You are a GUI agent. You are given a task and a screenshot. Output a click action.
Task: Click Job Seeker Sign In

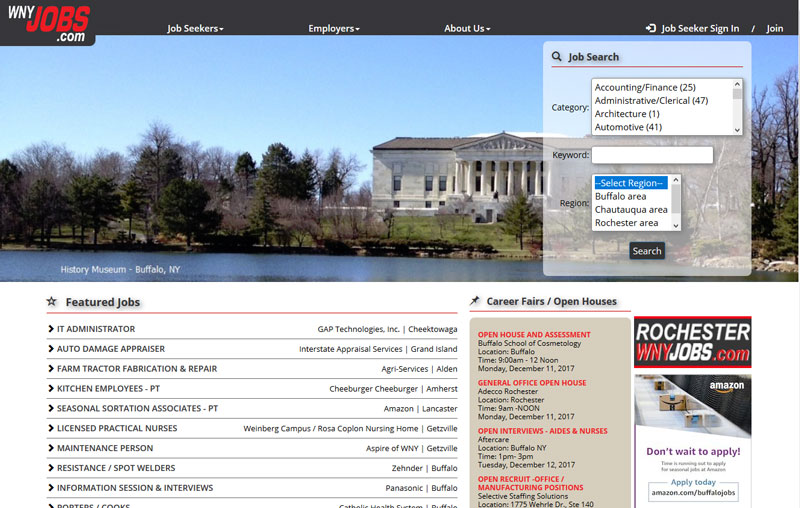click(x=700, y=29)
